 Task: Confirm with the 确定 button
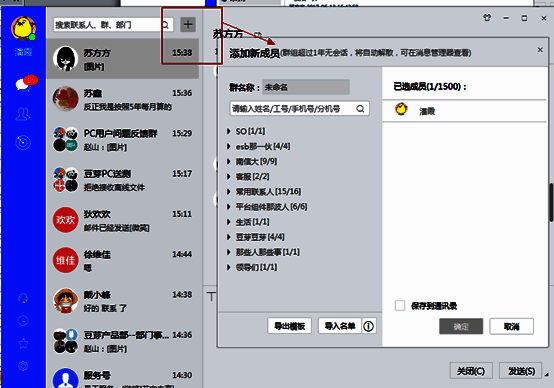(461, 326)
